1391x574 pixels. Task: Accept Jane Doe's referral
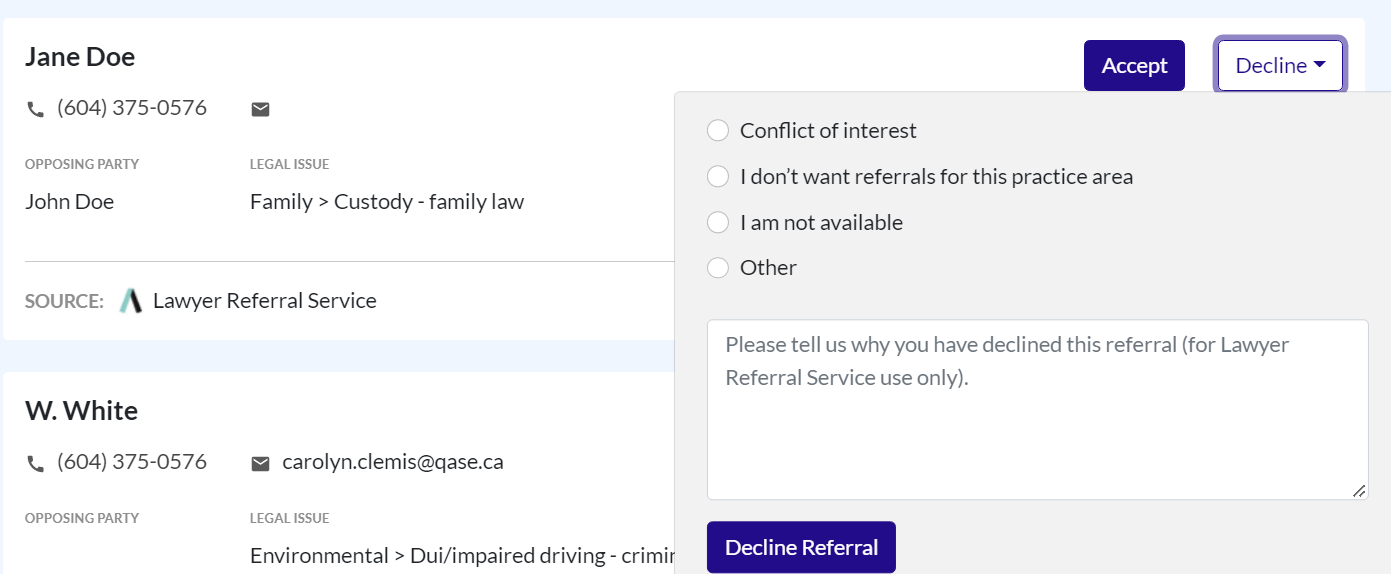coord(1134,65)
